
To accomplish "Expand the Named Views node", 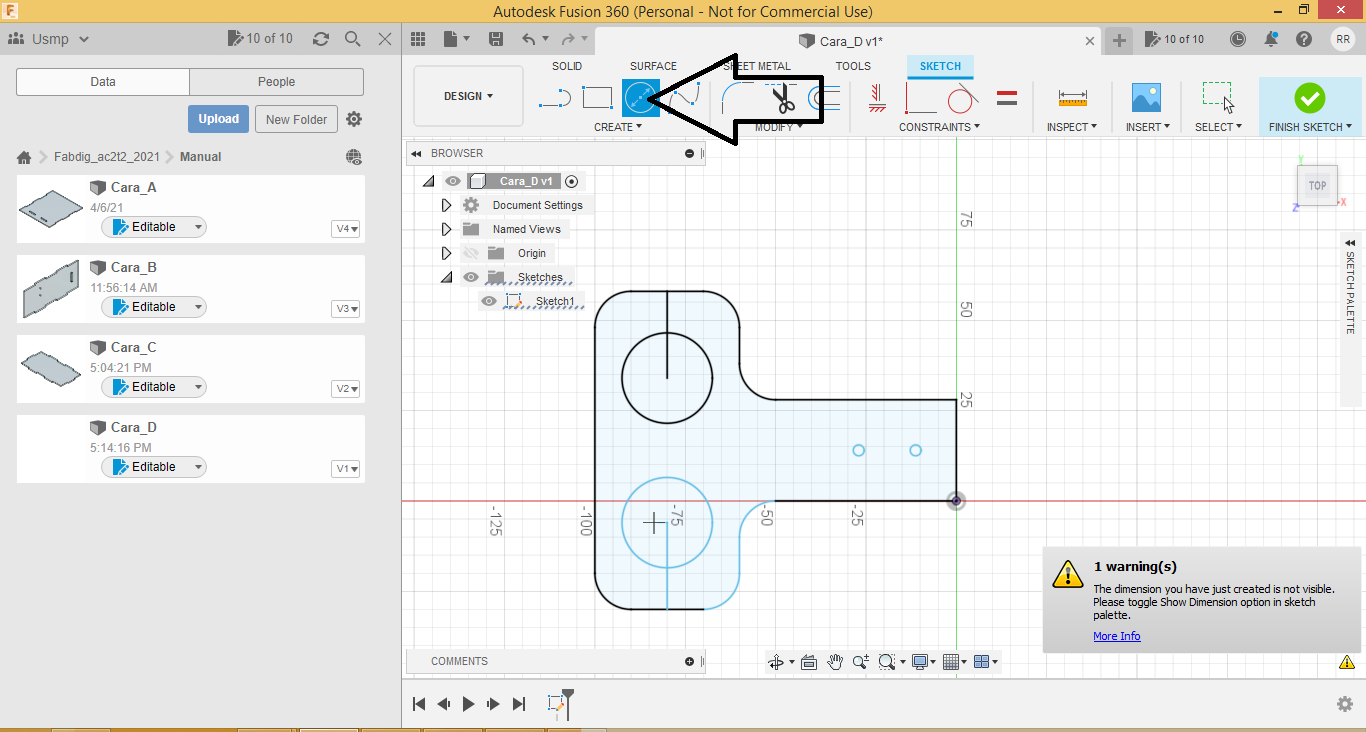I will [447, 229].
